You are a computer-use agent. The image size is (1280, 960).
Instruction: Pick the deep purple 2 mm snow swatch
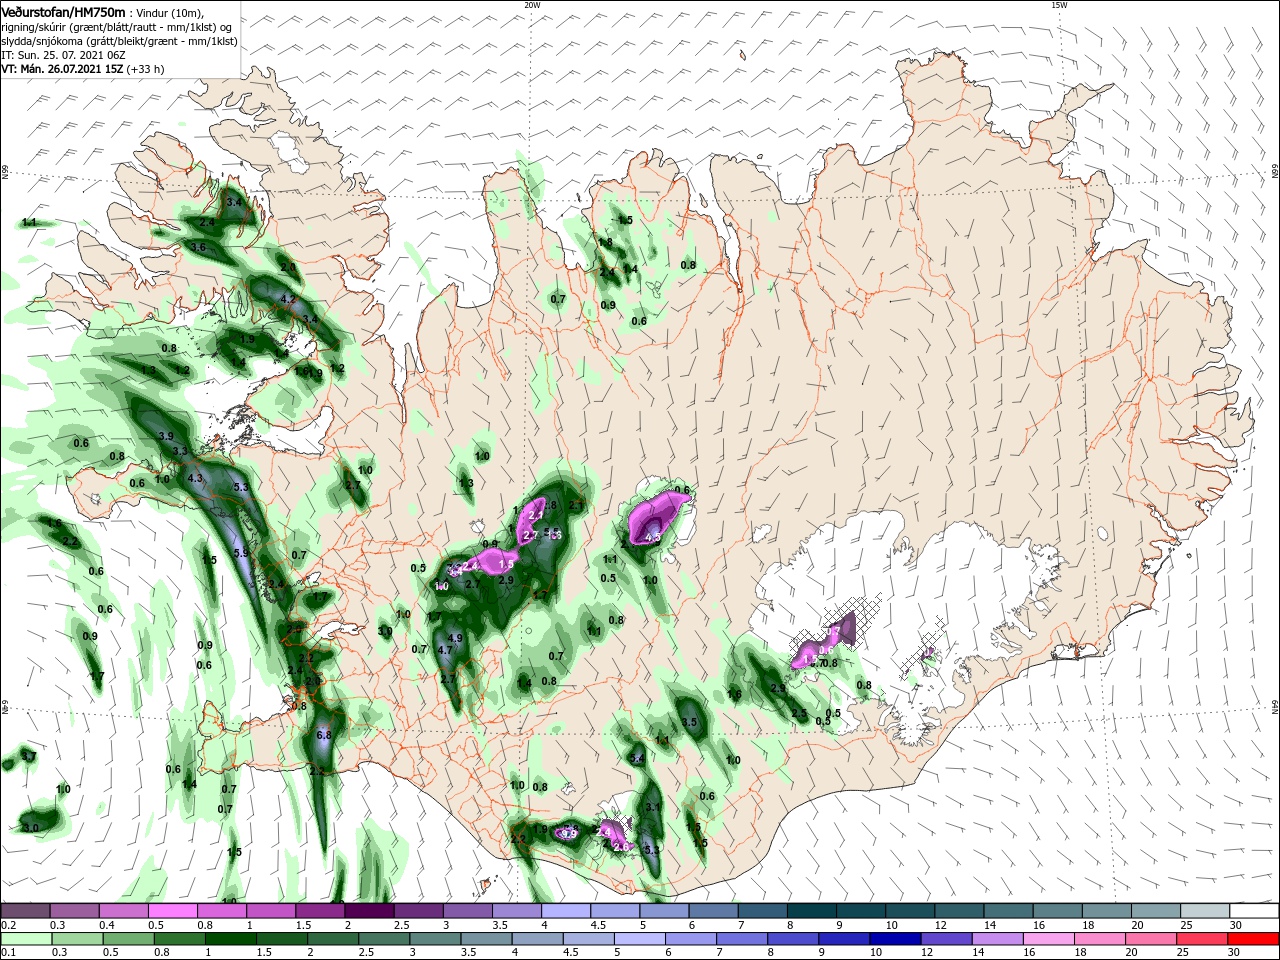click(369, 911)
